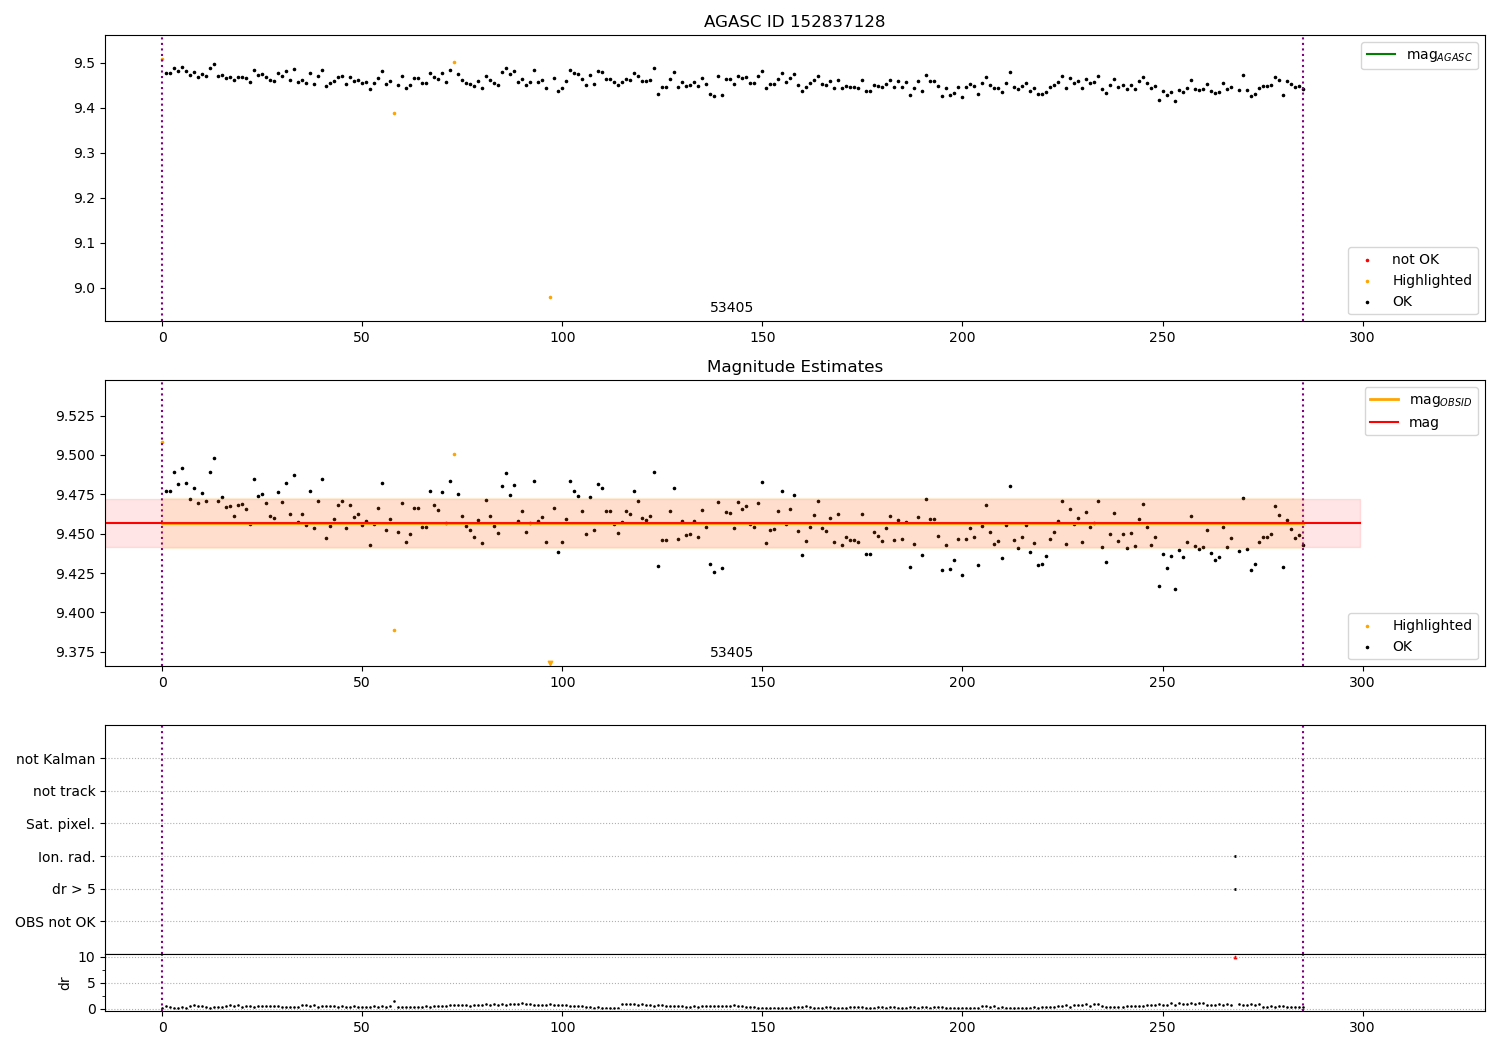The image size is (1500, 1050).
Task: Click the 9.0 y-axis tick in top plot
Action: point(84,288)
